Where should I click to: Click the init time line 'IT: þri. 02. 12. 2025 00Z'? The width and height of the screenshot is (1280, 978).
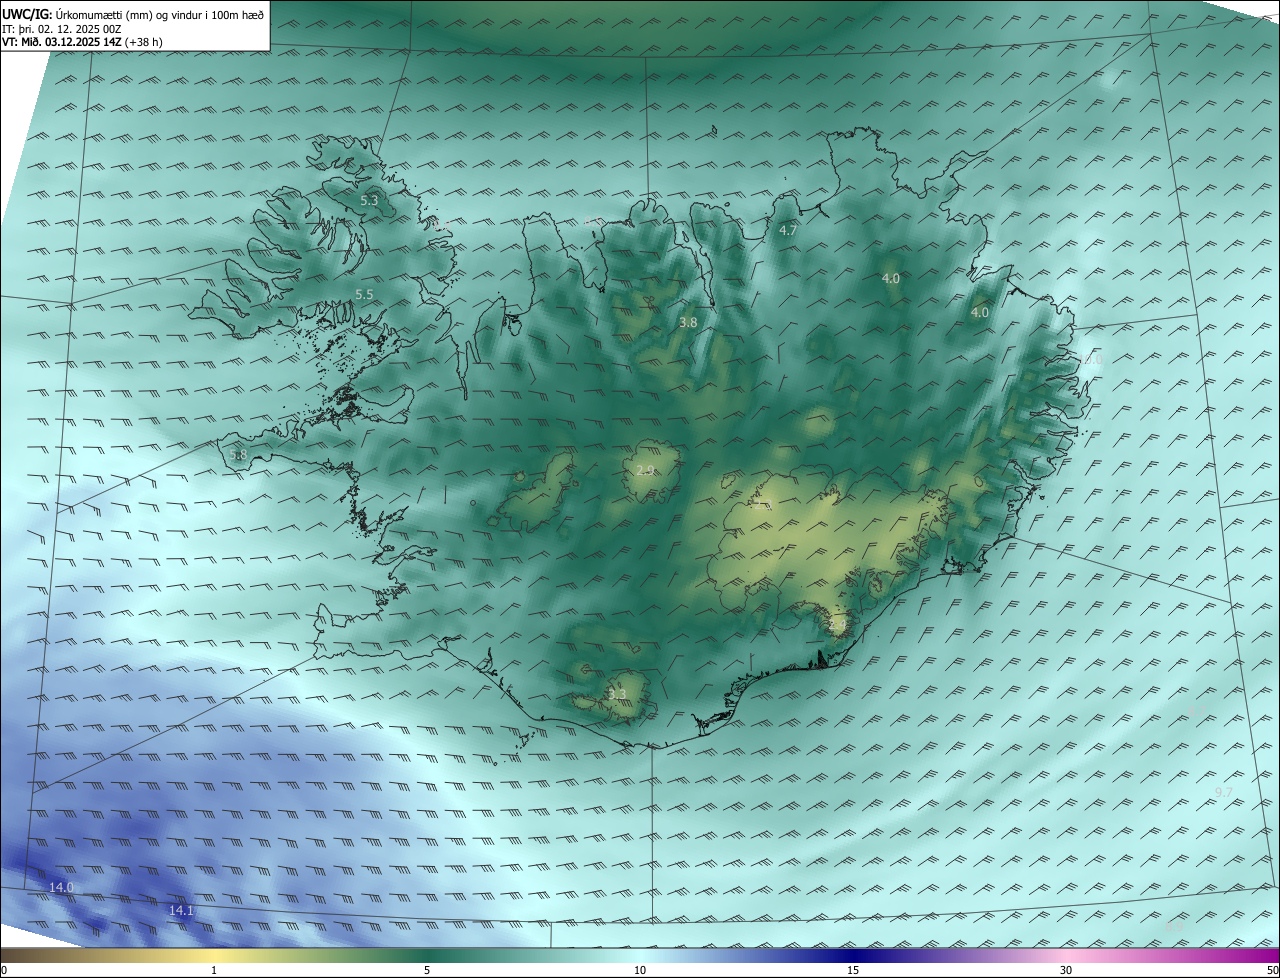point(61,29)
